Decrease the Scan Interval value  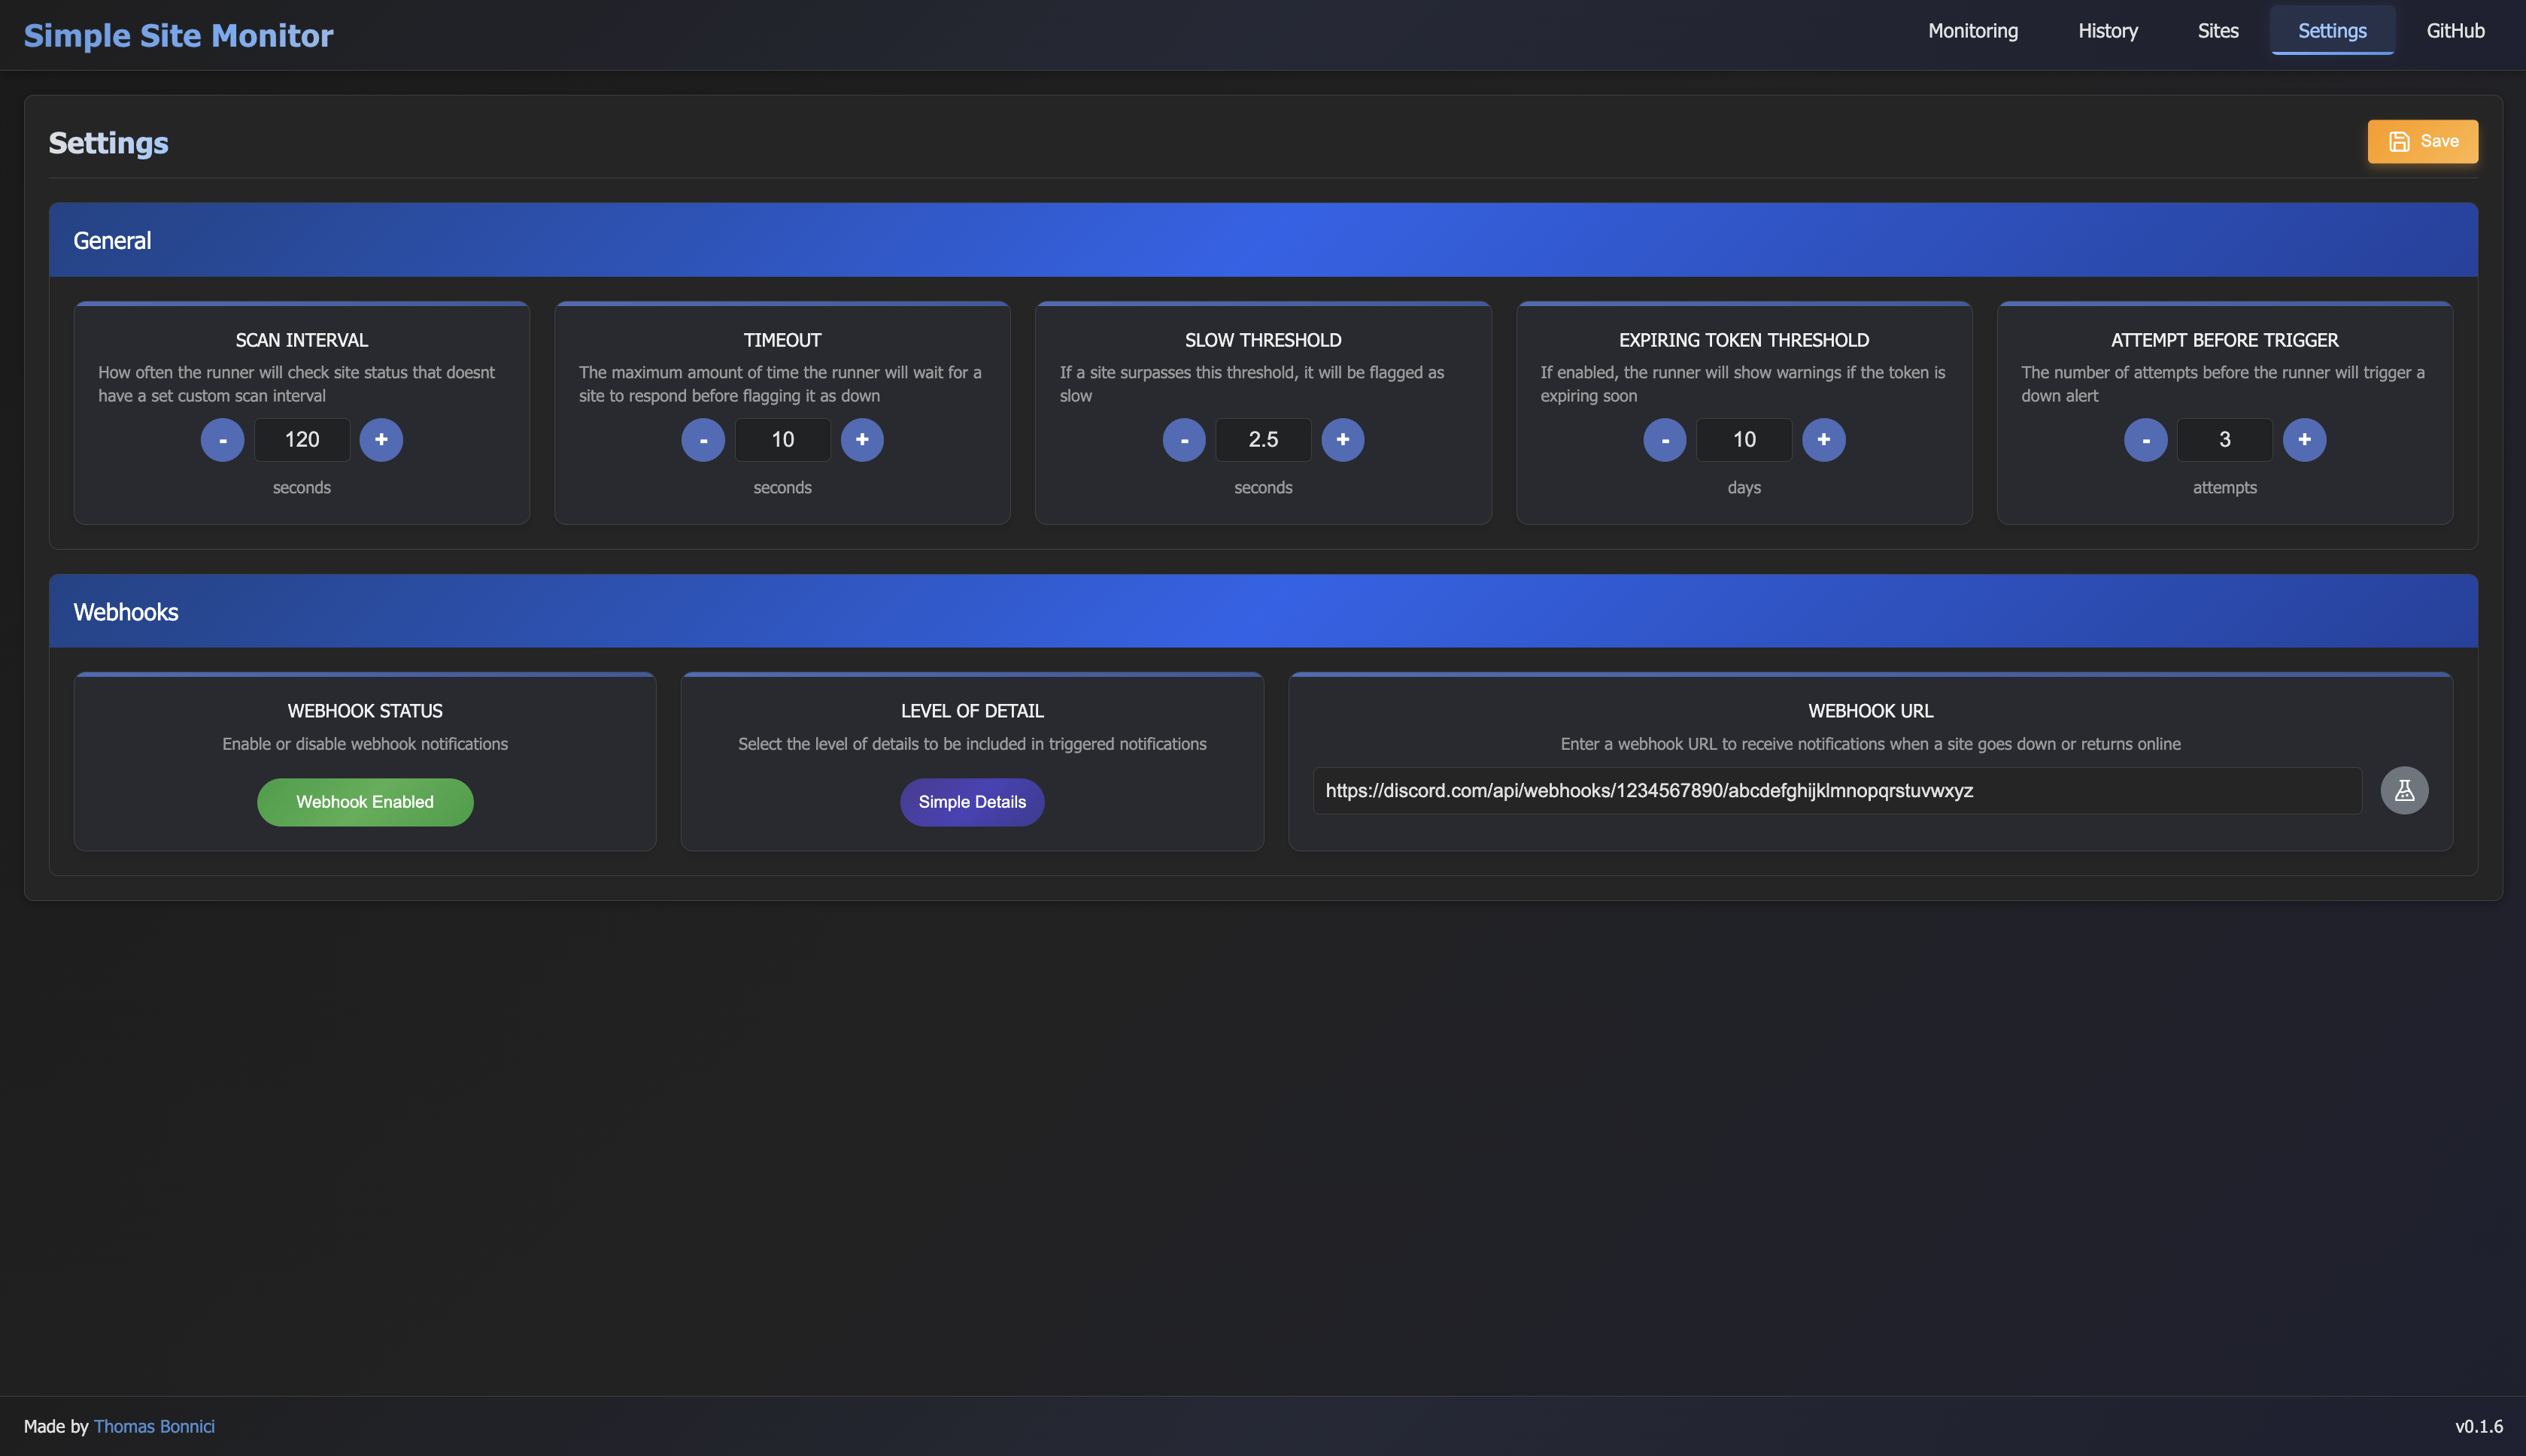tap(222, 440)
